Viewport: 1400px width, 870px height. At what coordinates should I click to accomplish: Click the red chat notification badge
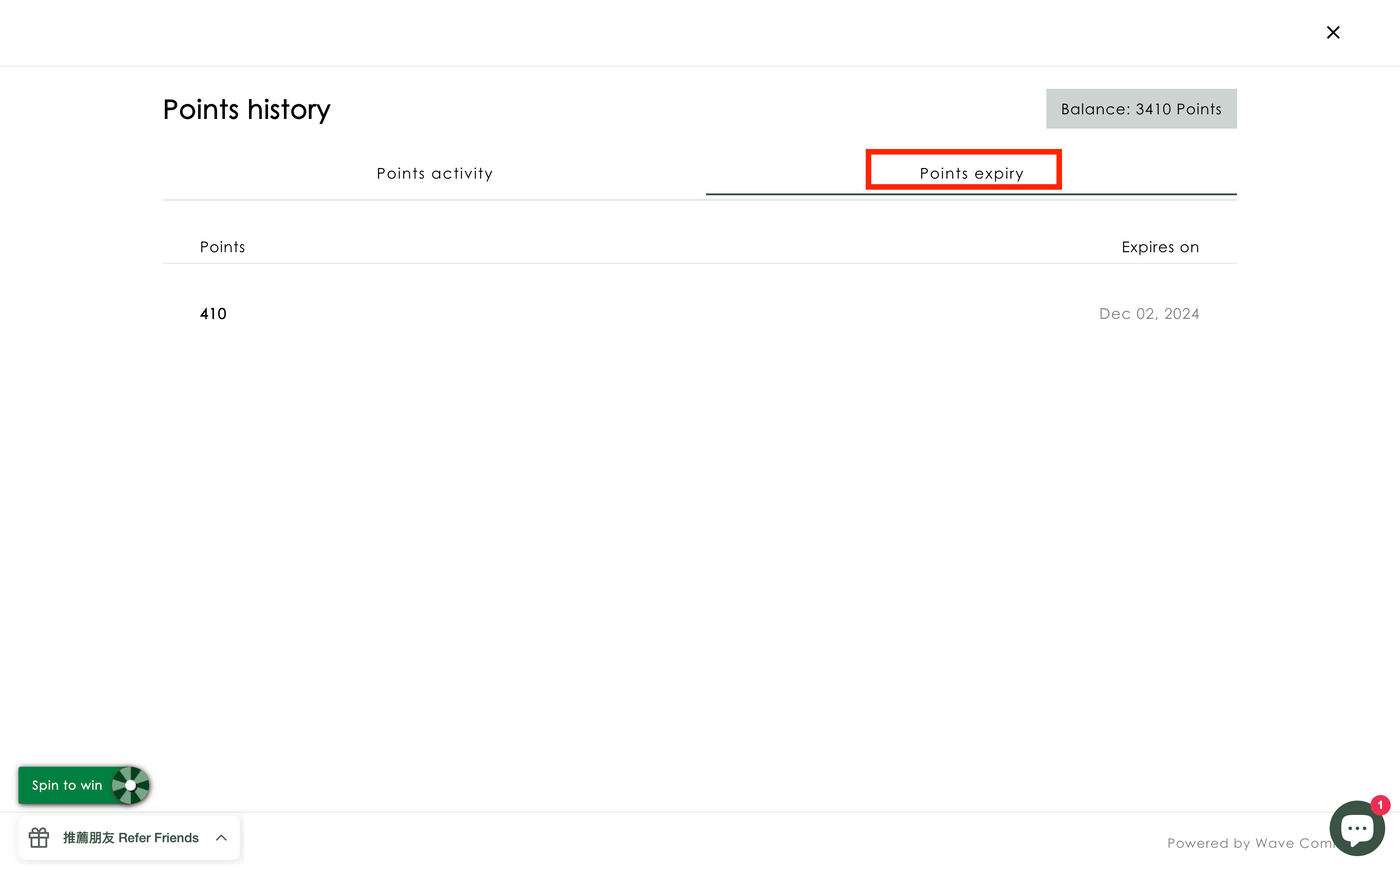click(x=1380, y=805)
